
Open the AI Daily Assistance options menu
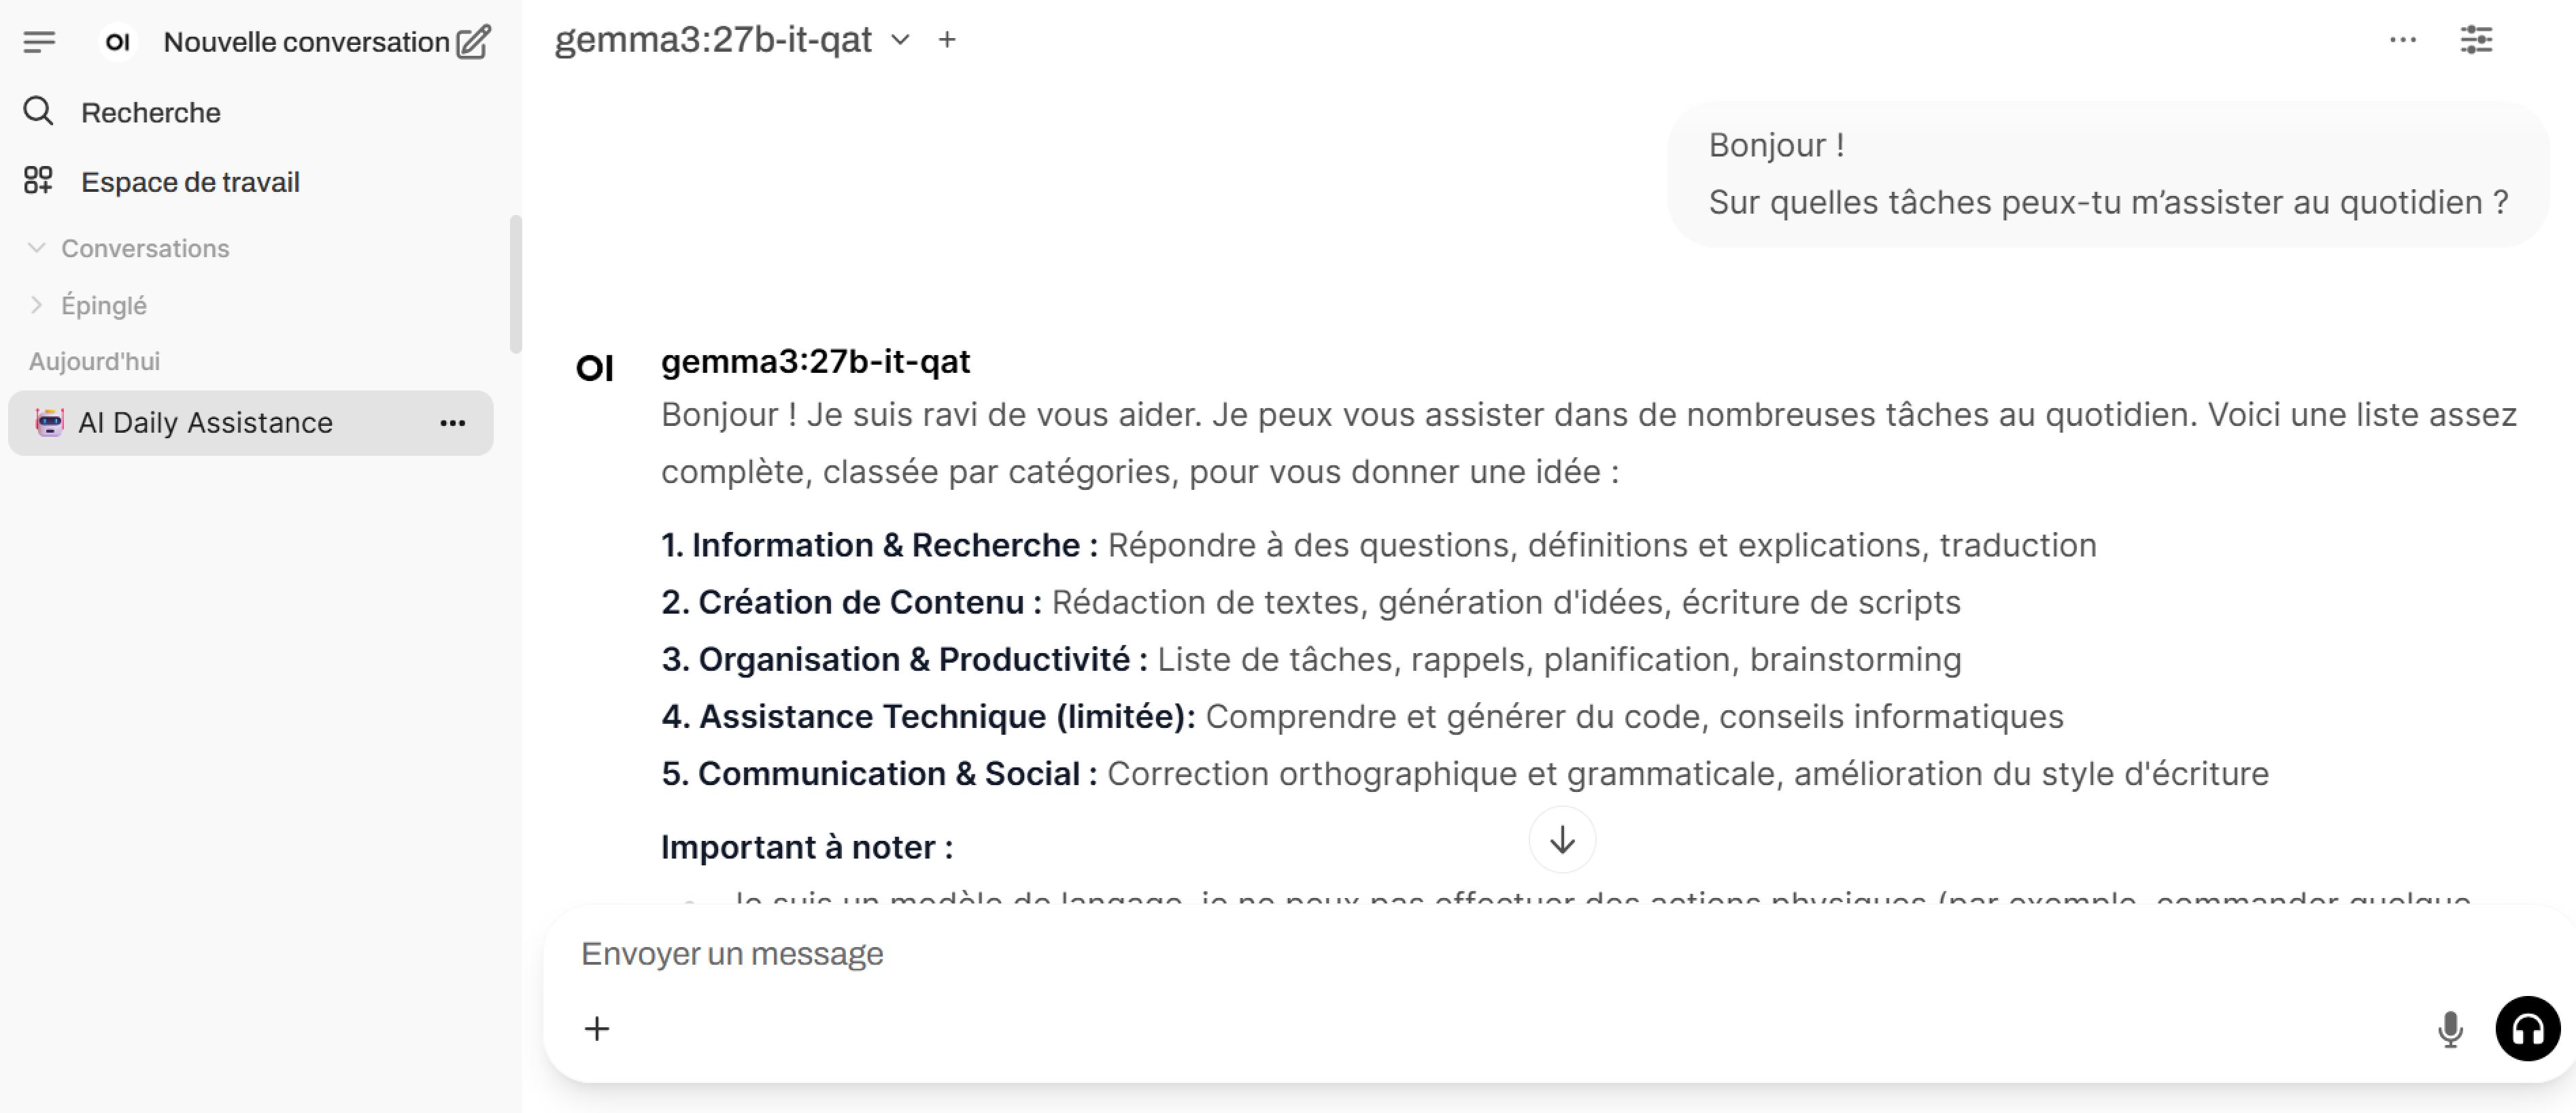pyautogui.click(x=453, y=423)
